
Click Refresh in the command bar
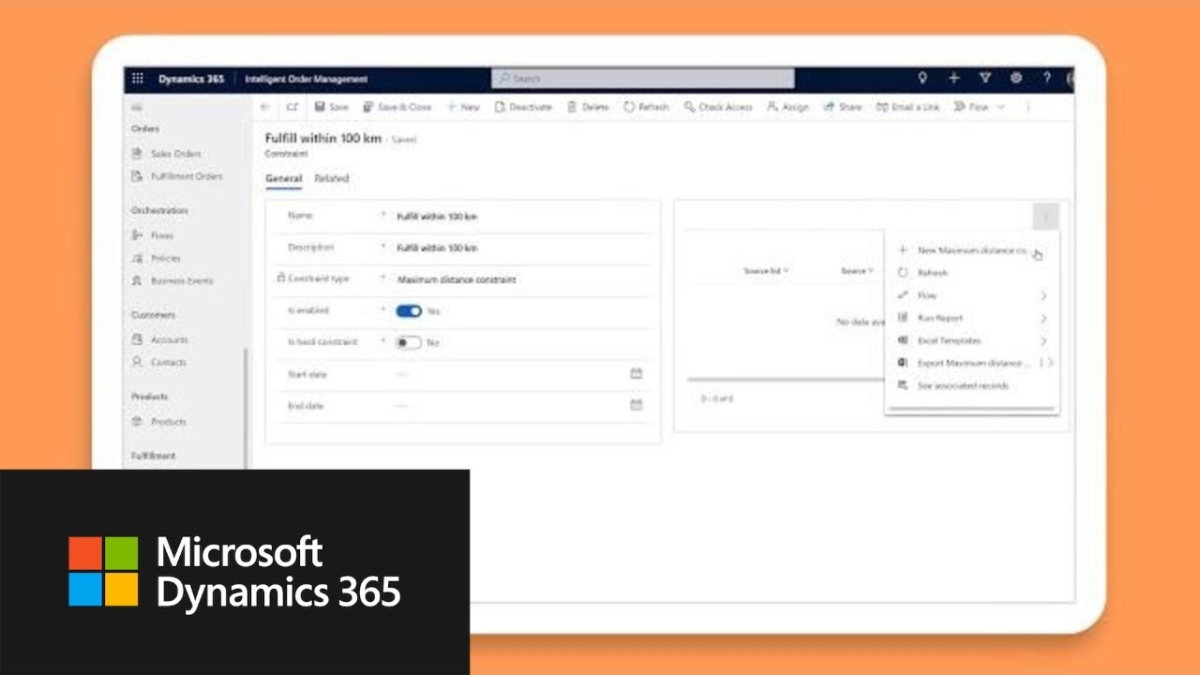645,107
